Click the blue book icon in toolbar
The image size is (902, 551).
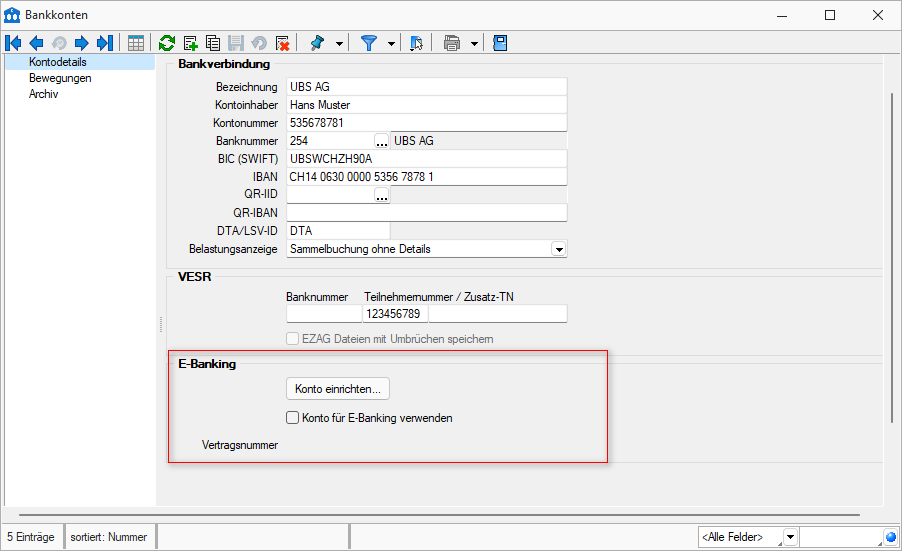(x=500, y=43)
